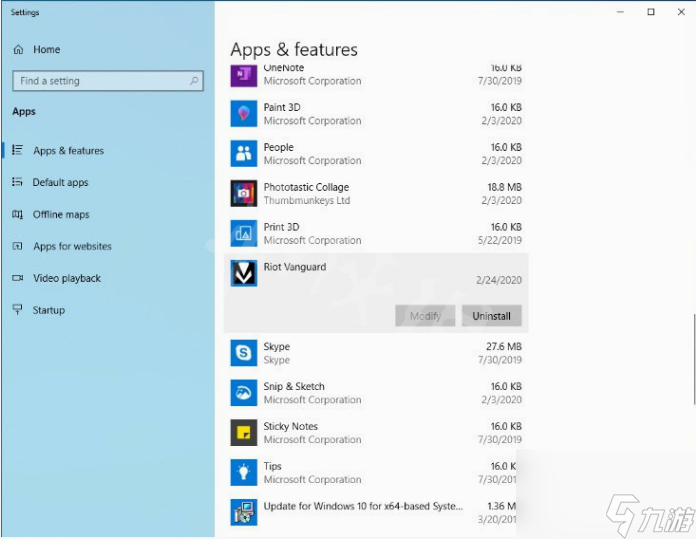Select the Snip & Sketch app name
The image size is (696, 539).
coord(294,386)
